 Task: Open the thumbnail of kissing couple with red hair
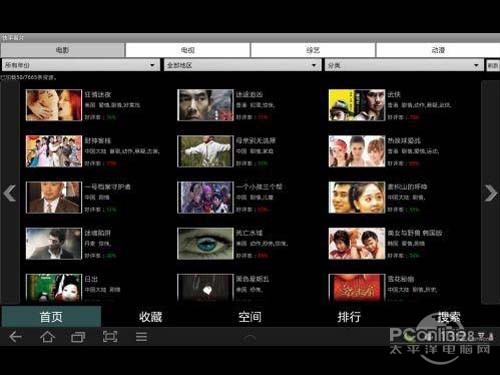[54, 105]
